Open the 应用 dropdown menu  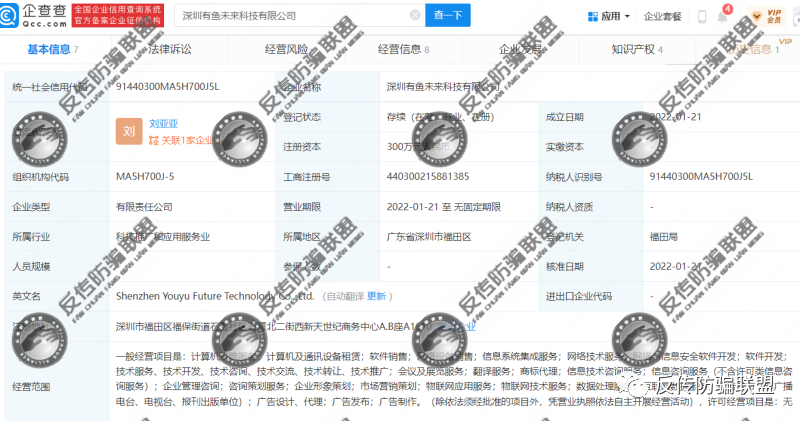coord(609,16)
